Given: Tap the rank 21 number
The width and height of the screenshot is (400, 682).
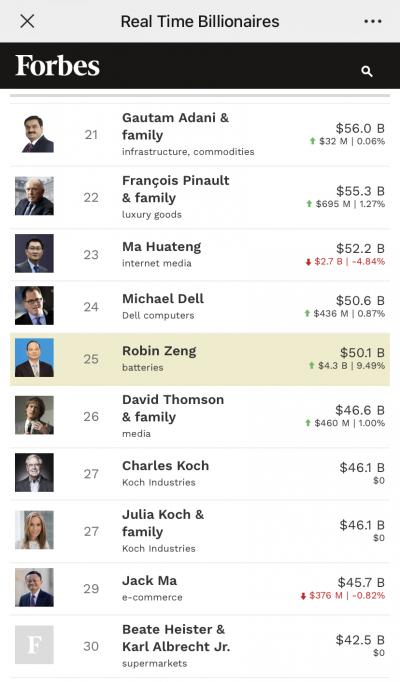Looking at the screenshot, I should point(91,135).
